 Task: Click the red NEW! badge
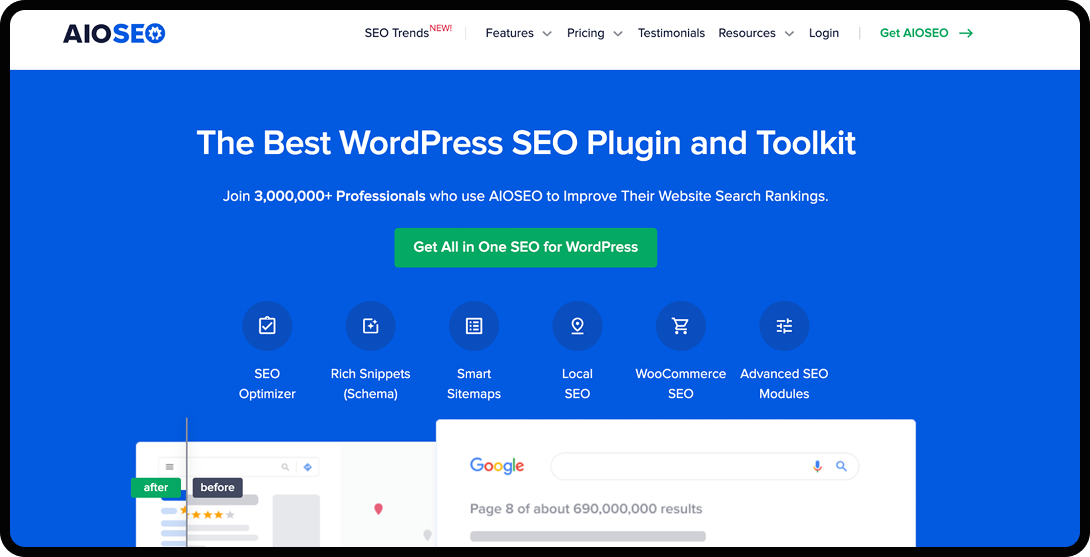tap(441, 29)
